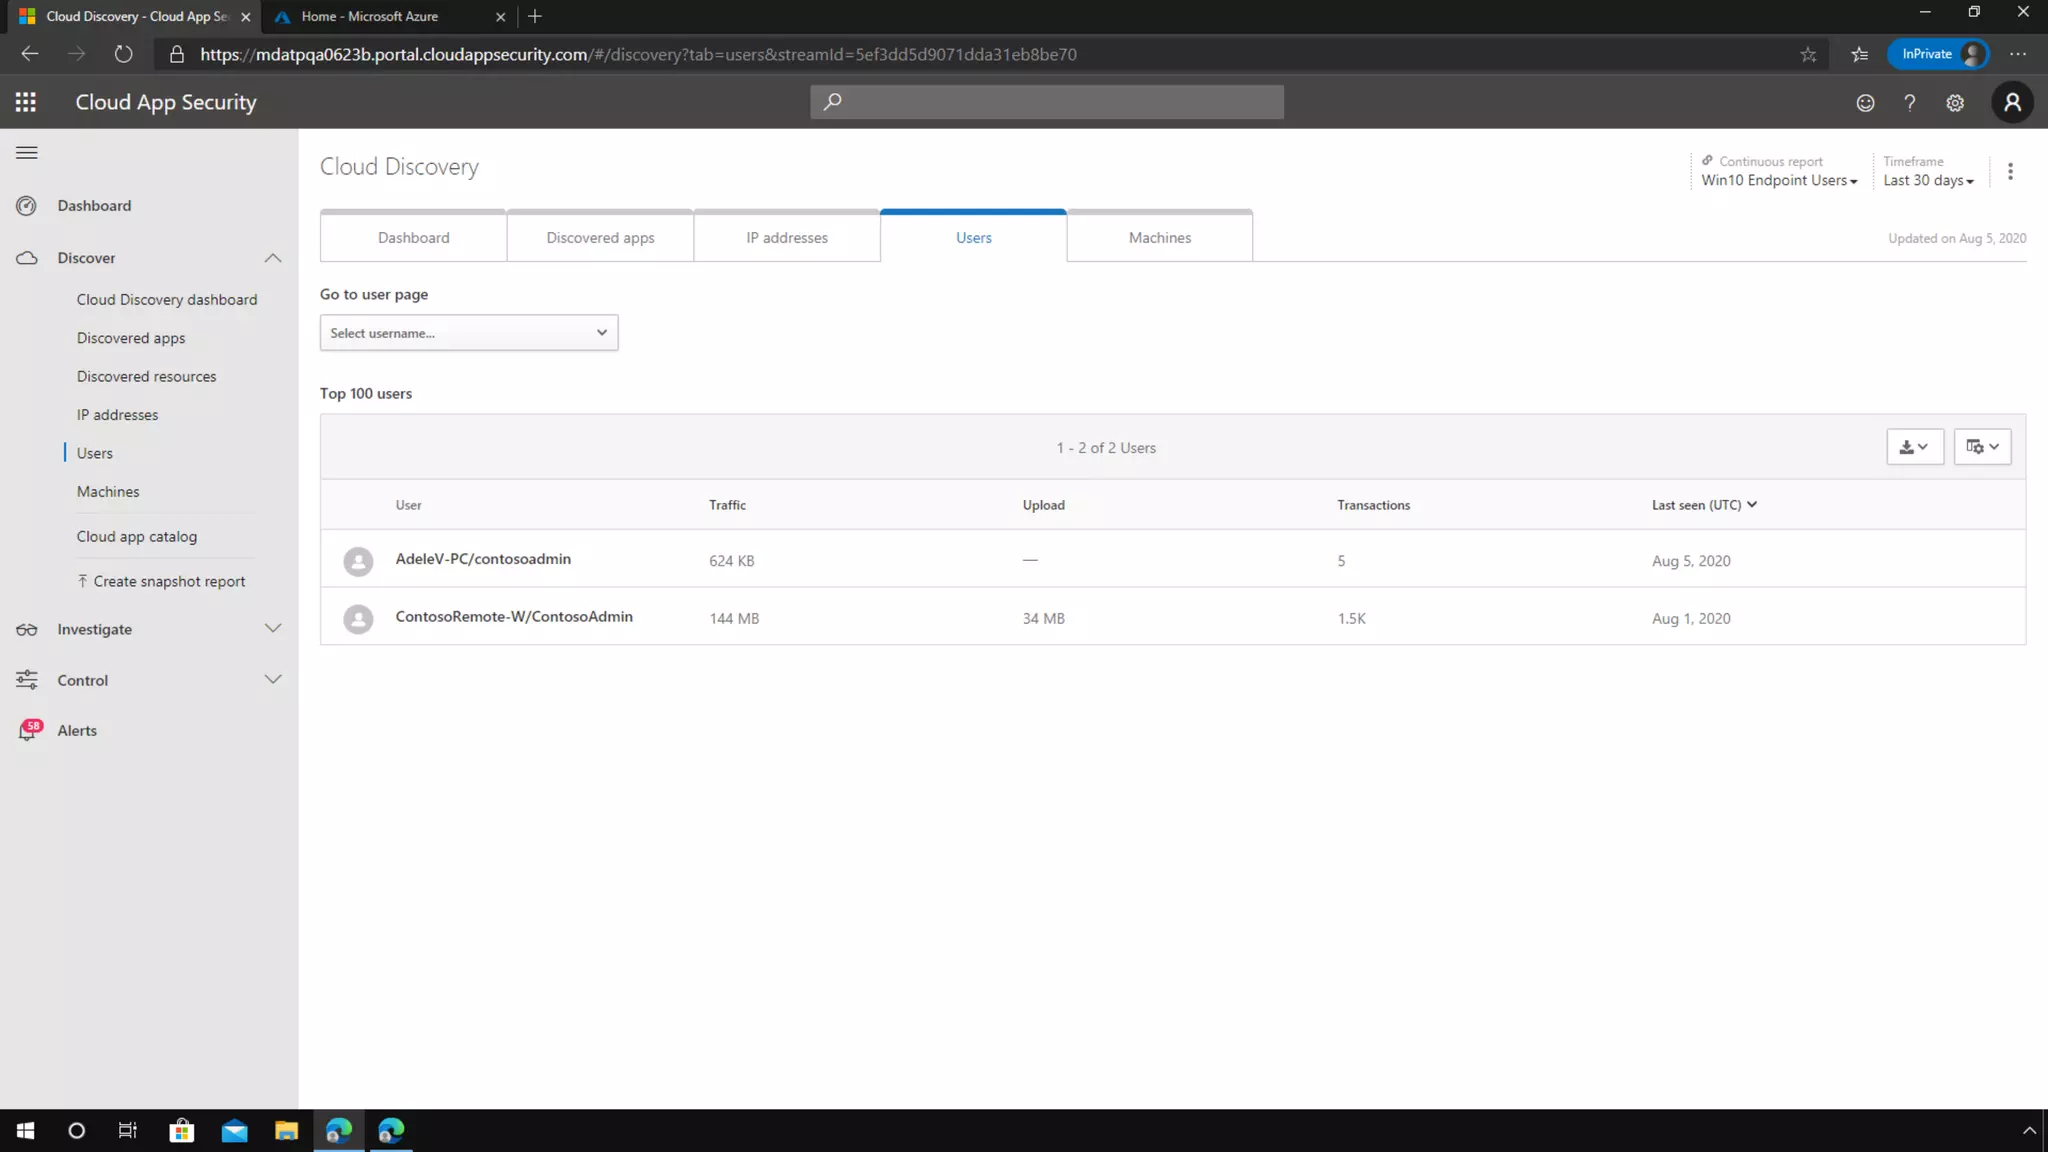The width and height of the screenshot is (2048, 1152).
Task: Click the top search box
Action: (1046, 102)
